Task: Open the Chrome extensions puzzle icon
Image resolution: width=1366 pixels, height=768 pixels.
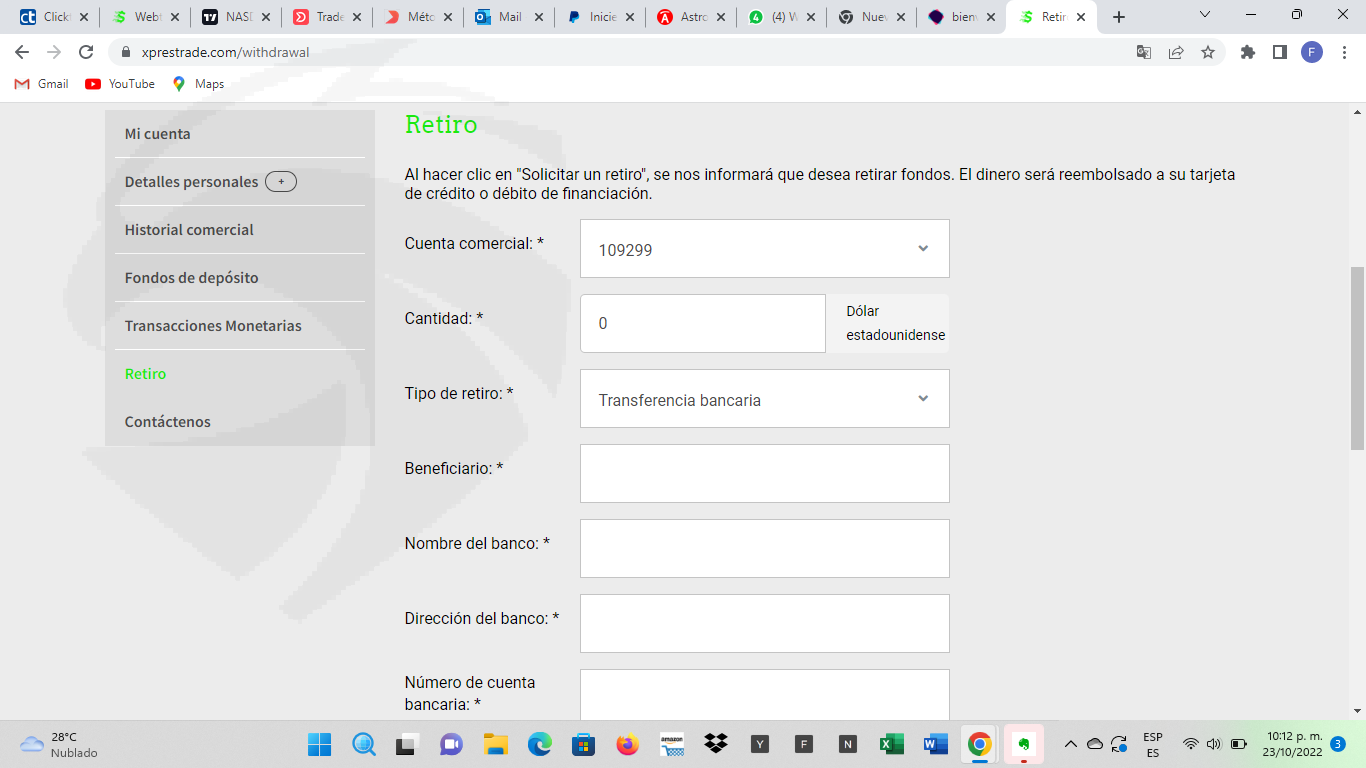Action: 1247,52
